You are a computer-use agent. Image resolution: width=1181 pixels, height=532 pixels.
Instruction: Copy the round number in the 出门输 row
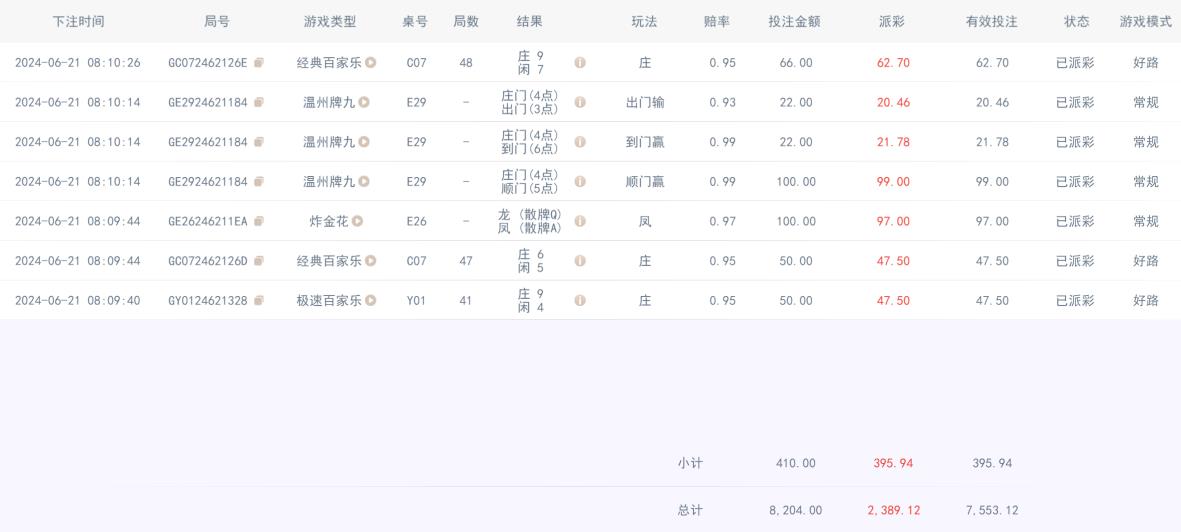[x=259, y=102]
